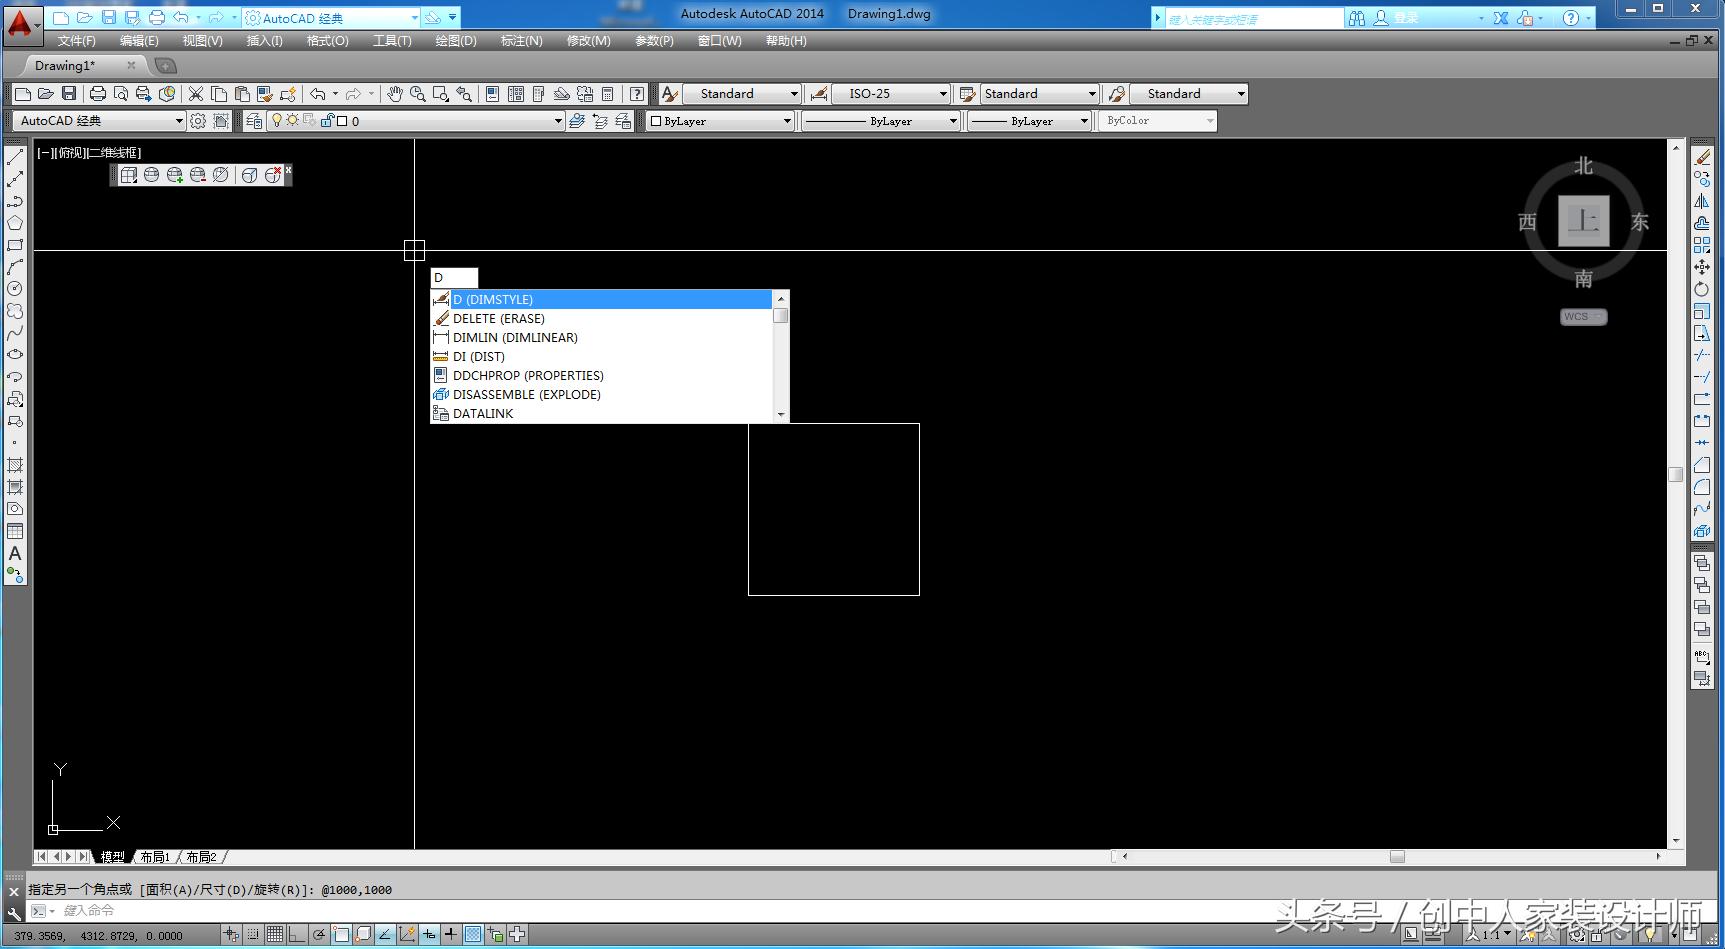Toggle Polar Tracking in the status bar

point(319,935)
